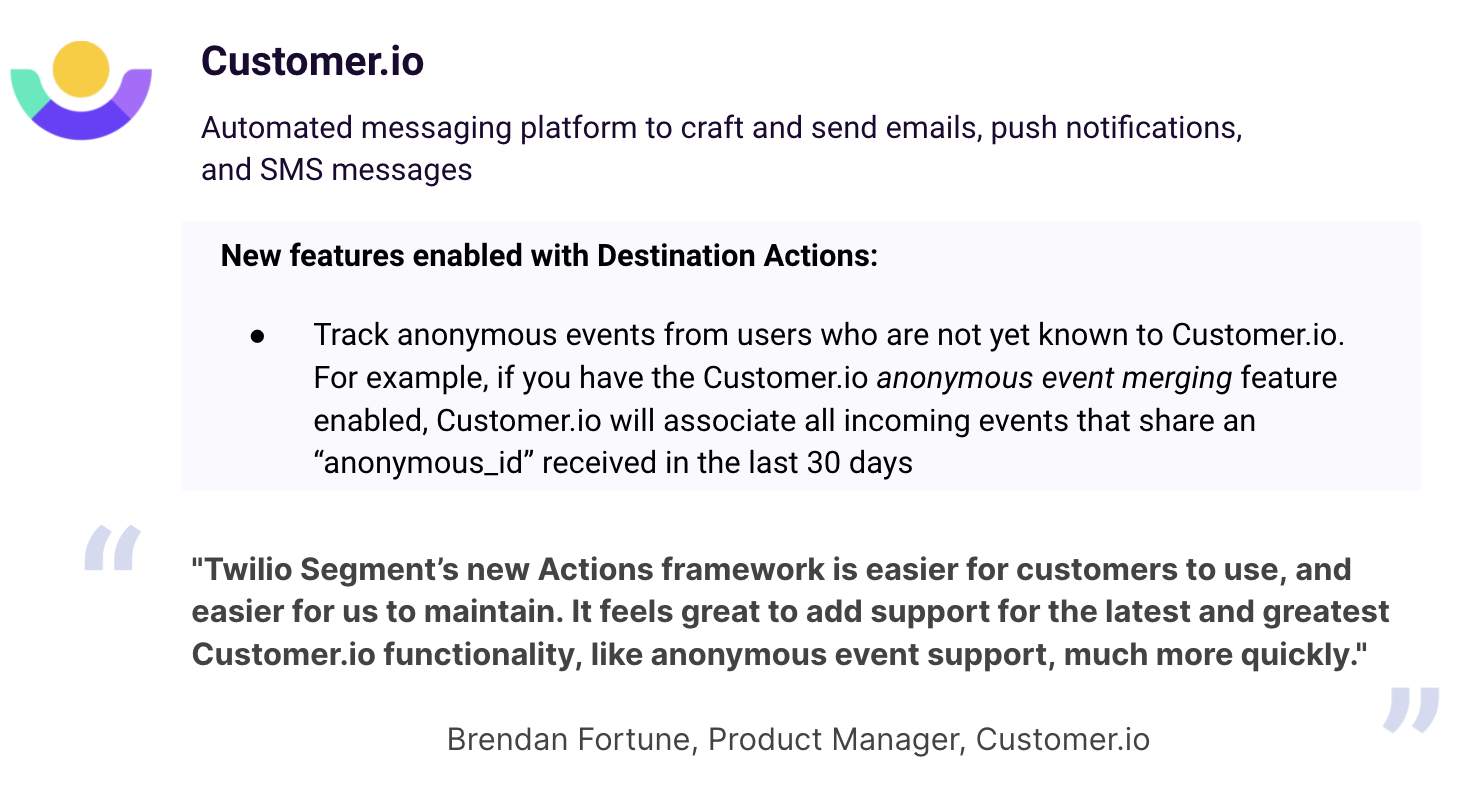Click the closing quotation mark graphic

1411,709
